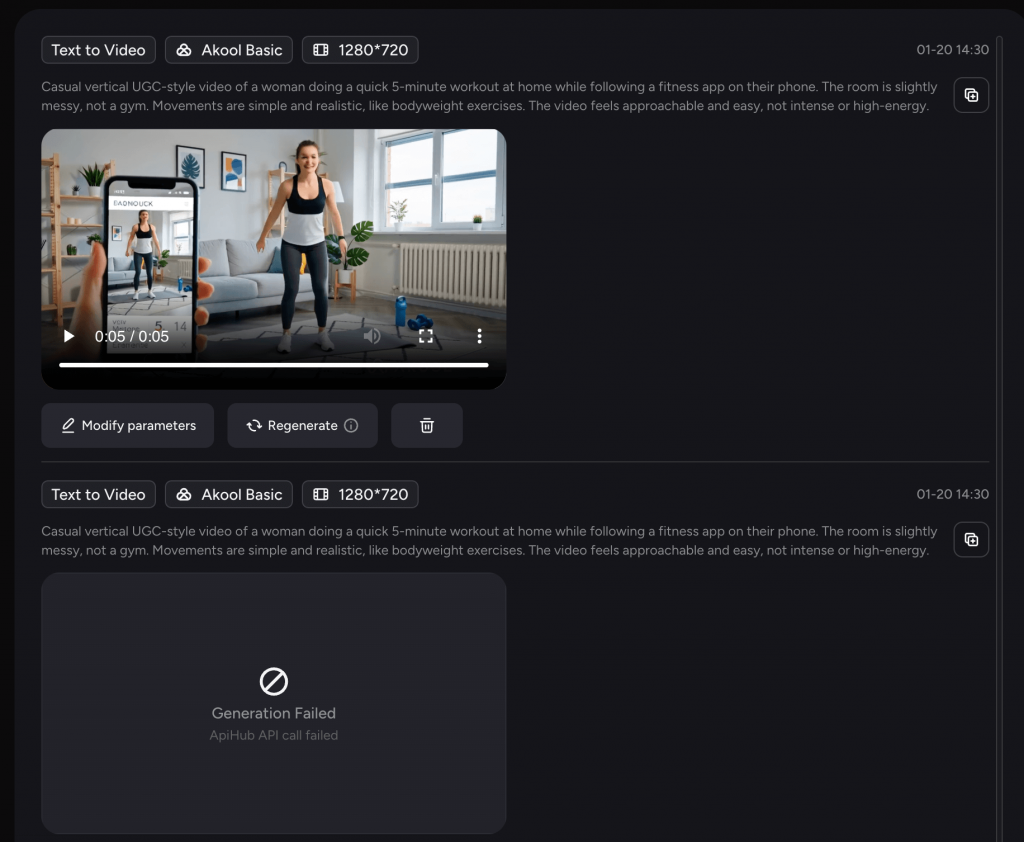Click the video progress bar
1024x842 pixels.
(x=273, y=363)
